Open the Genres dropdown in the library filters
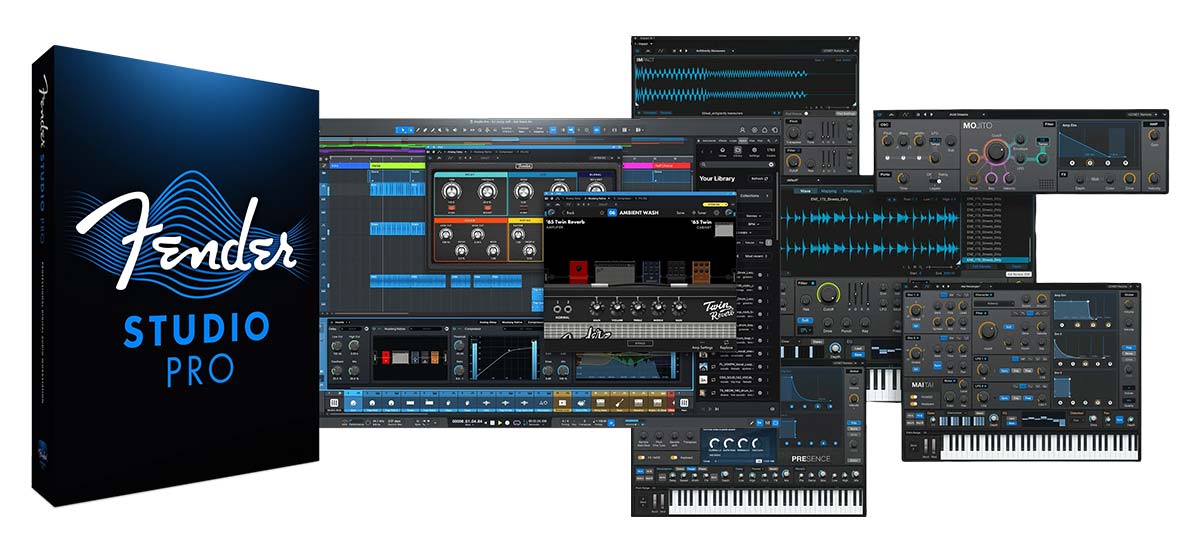This screenshot has width=1200, height=555. [753, 215]
